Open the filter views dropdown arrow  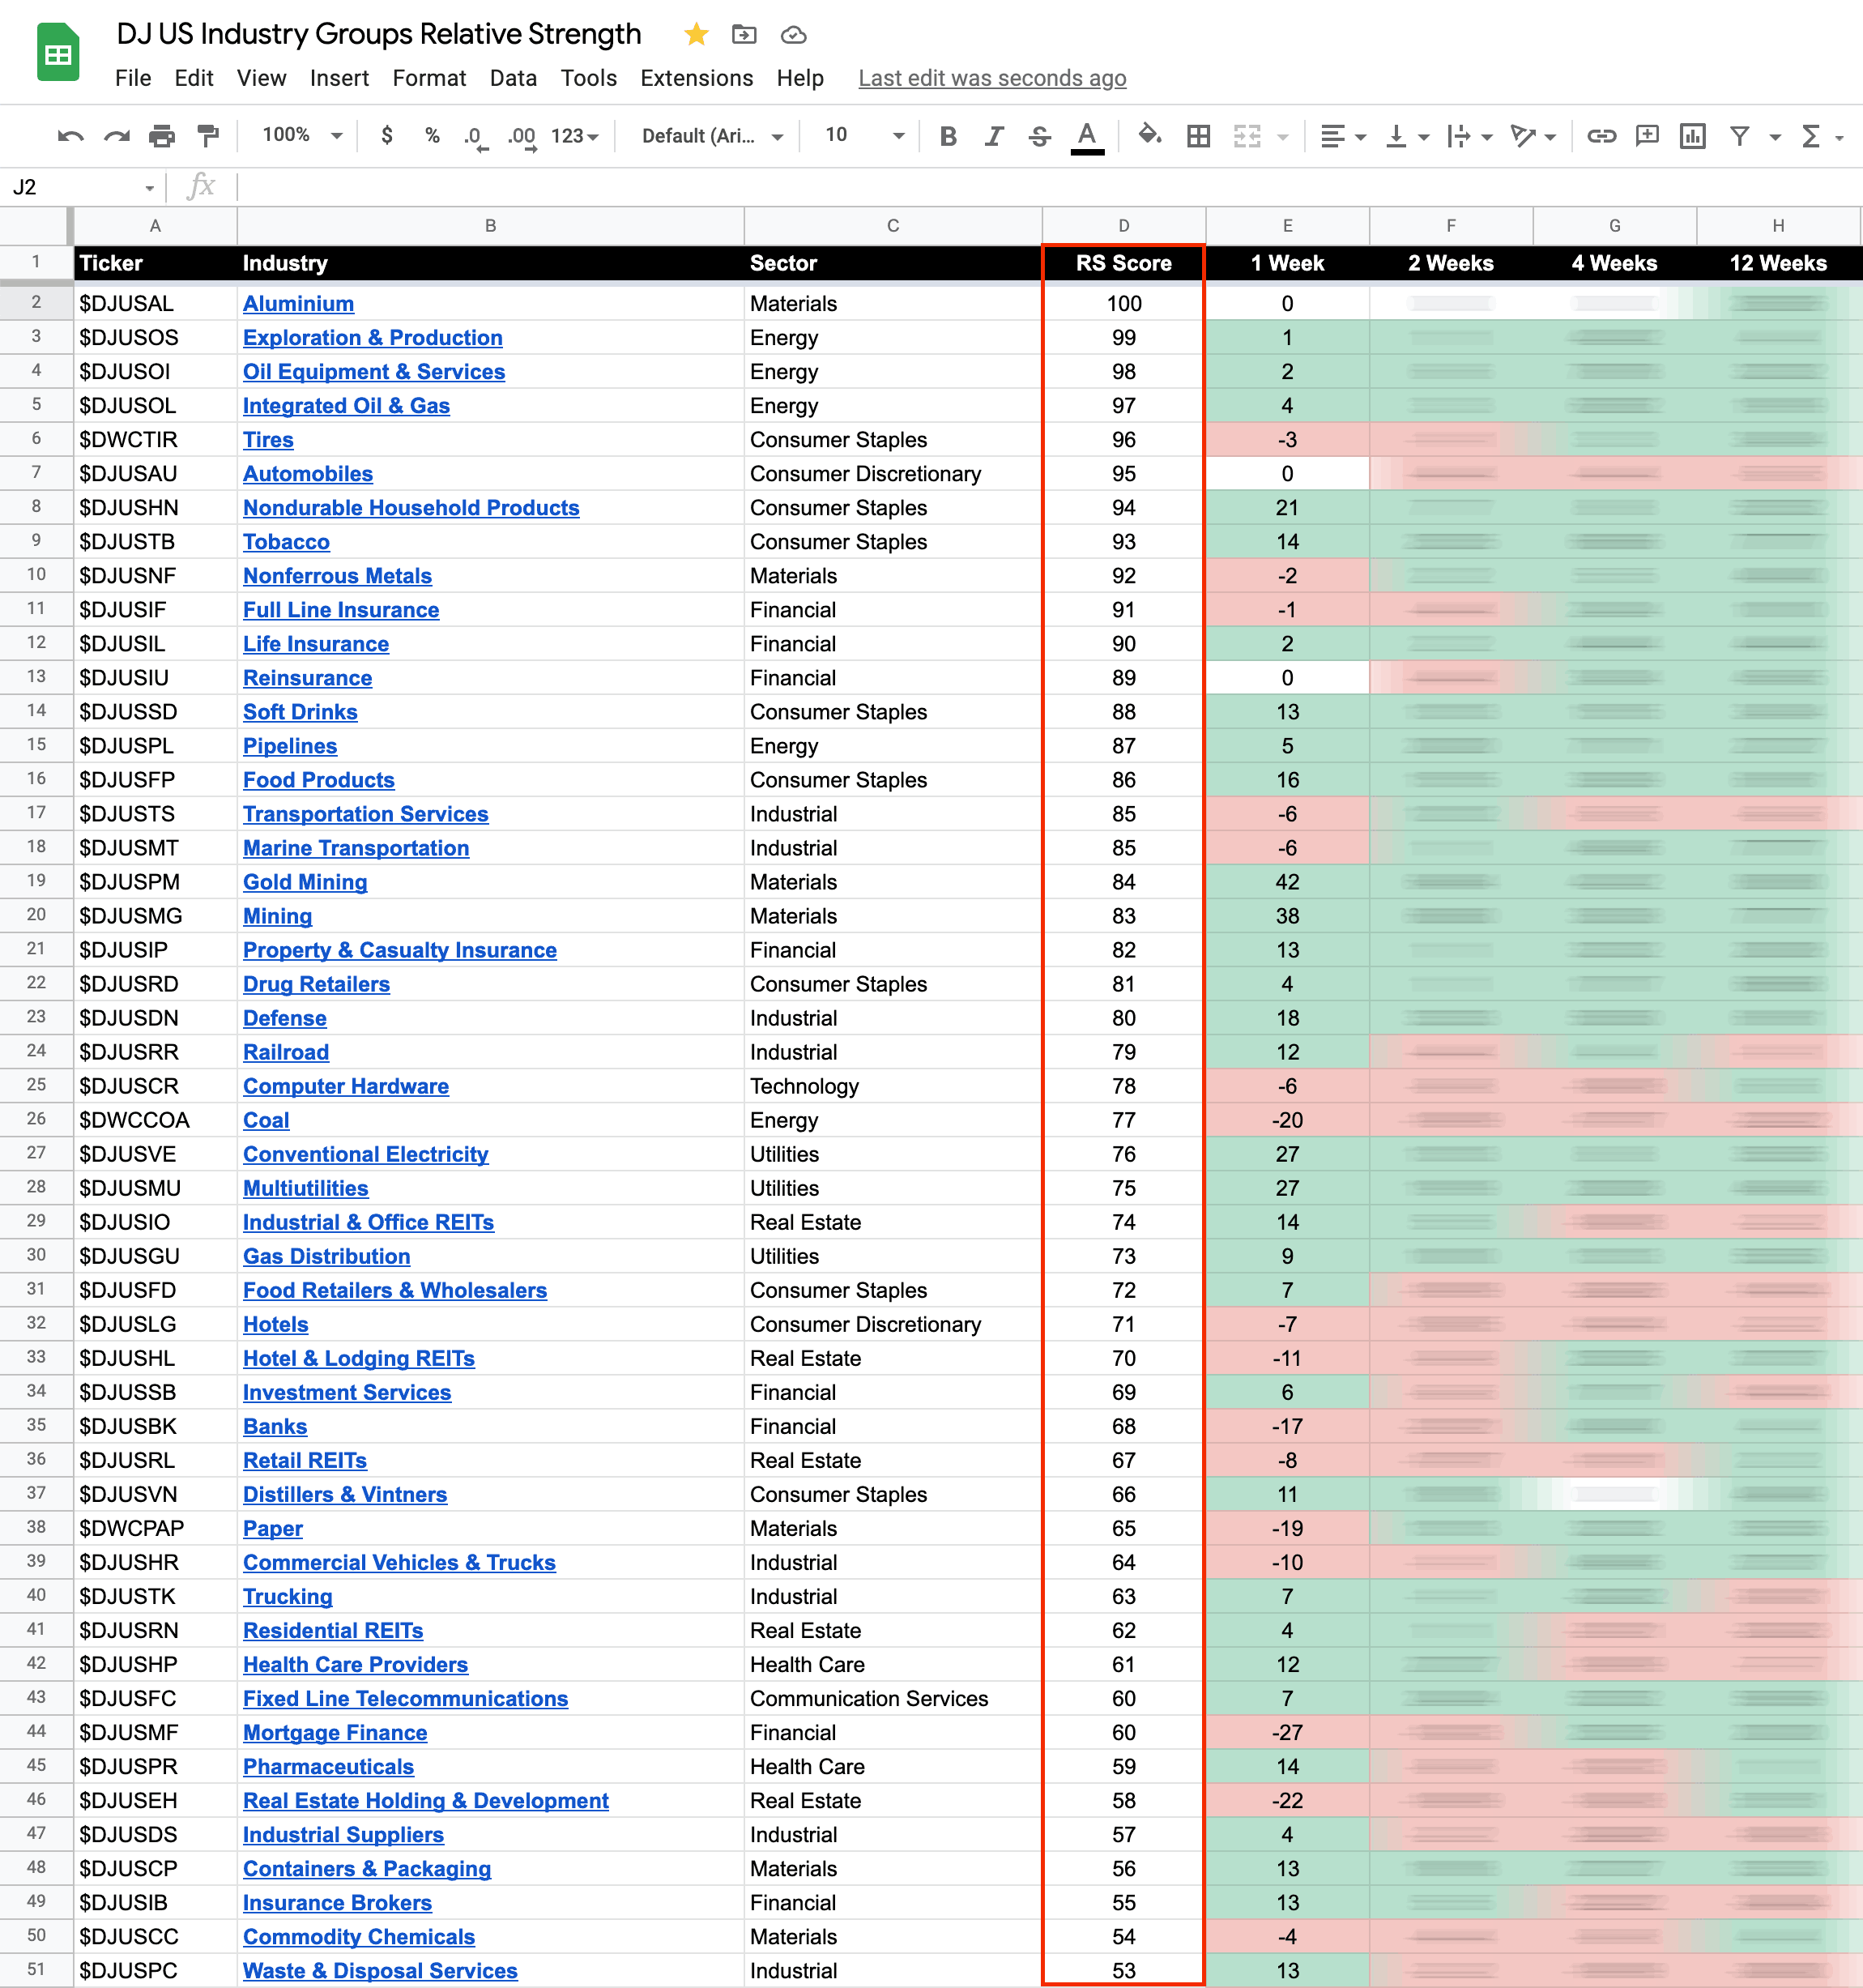(1775, 137)
